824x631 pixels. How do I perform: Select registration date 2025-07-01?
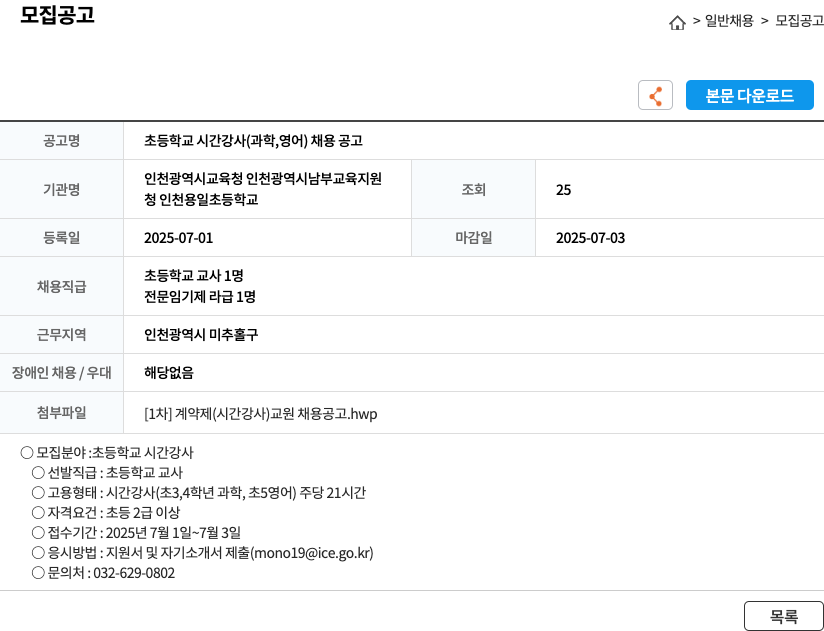point(179,238)
